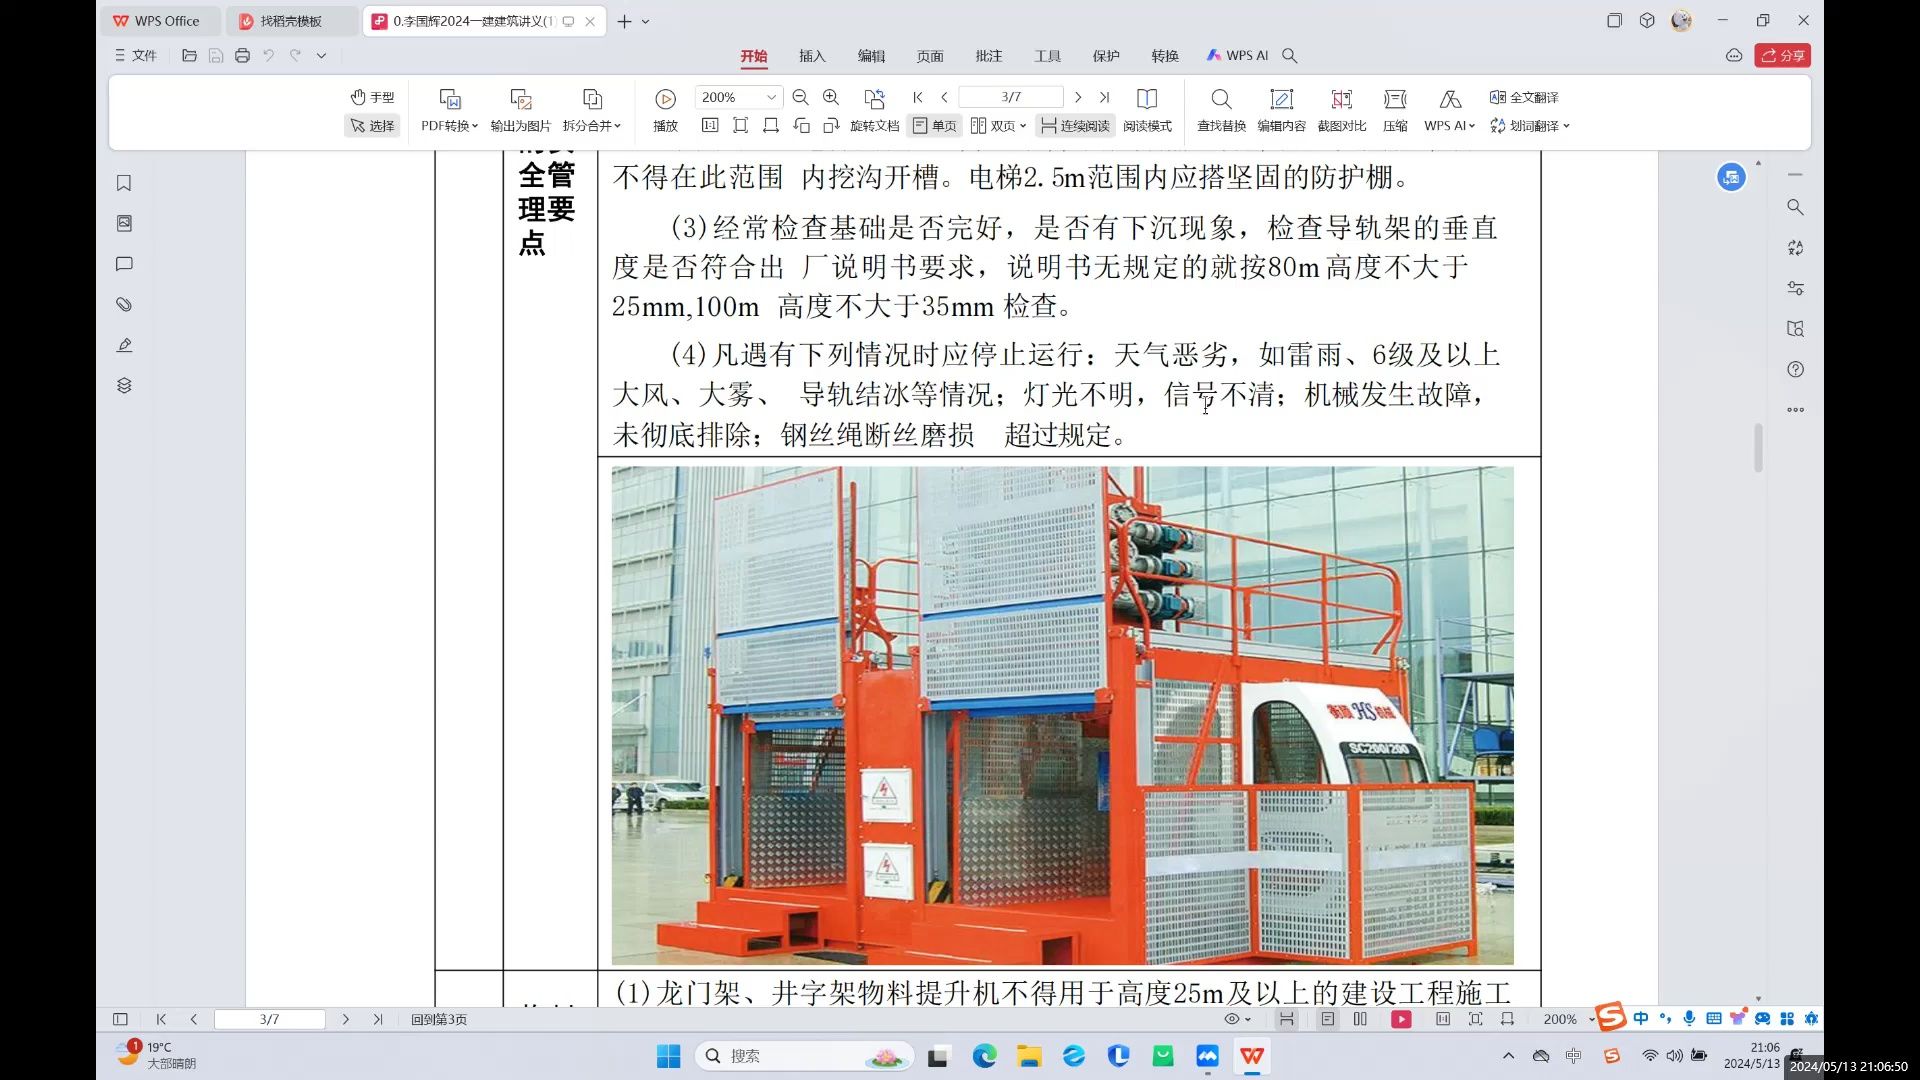The width and height of the screenshot is (1920, 1080).
Task: Activate the Select tool (选择)
Action: (372, 126)
